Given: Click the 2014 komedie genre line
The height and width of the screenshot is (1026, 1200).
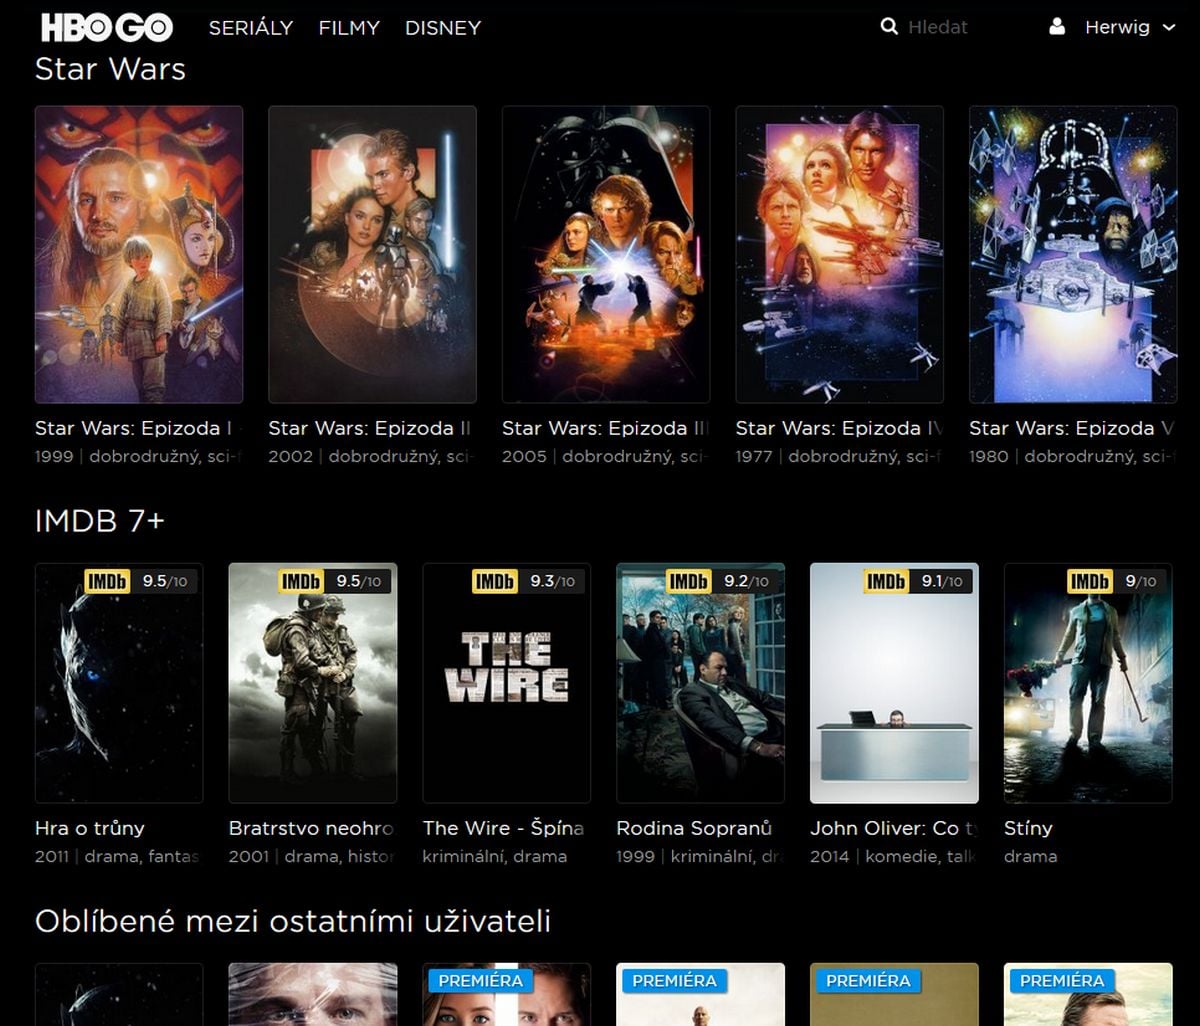Looking at the screenshot, I should tap(893, 857).
